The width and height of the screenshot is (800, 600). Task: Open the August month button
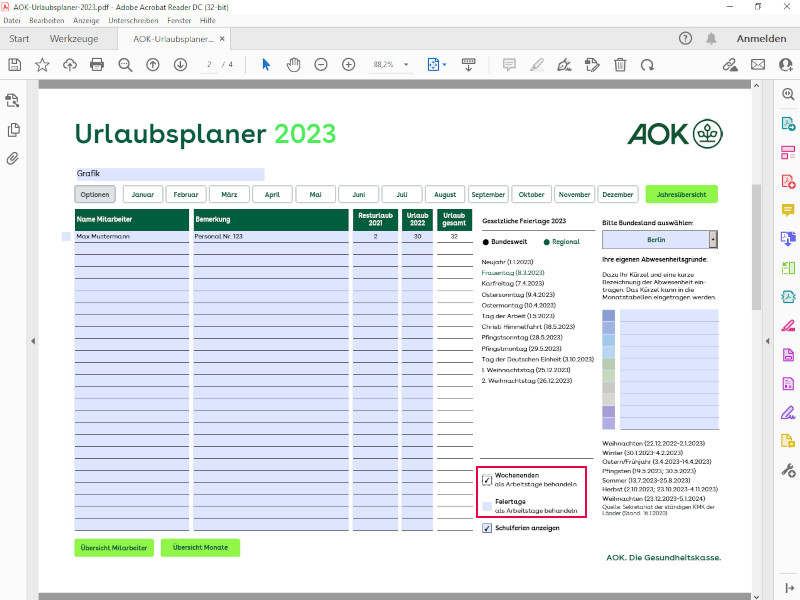[445, 194]
